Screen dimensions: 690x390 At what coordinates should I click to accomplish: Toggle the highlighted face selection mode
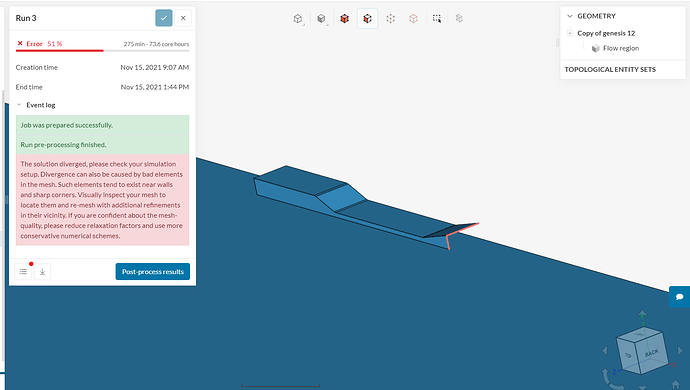(367, 18)
